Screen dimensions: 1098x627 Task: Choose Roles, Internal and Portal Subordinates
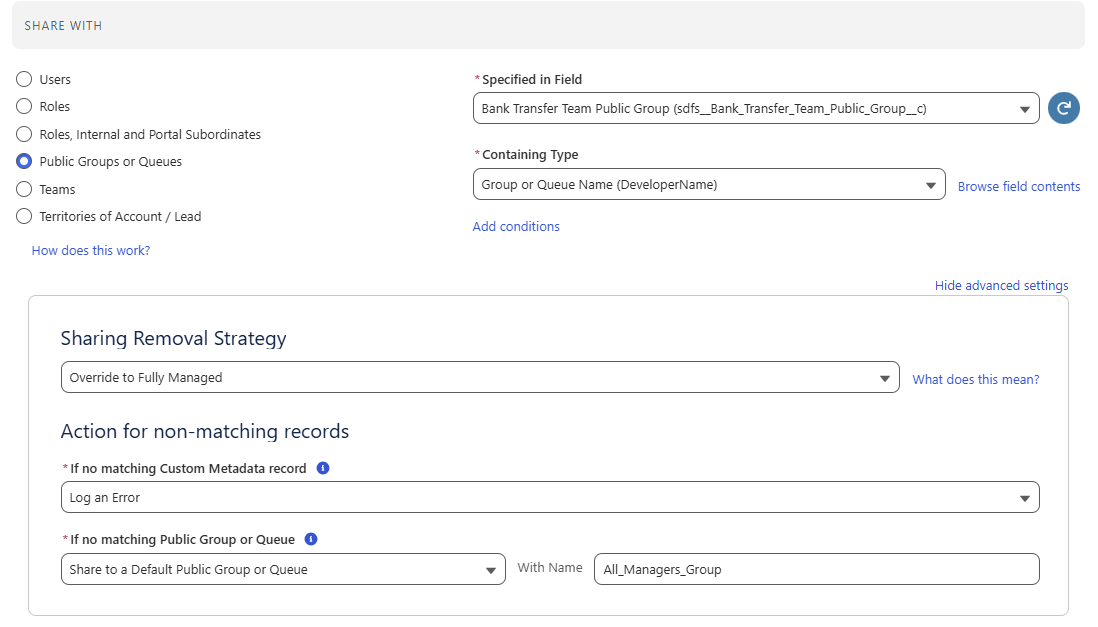24,134
